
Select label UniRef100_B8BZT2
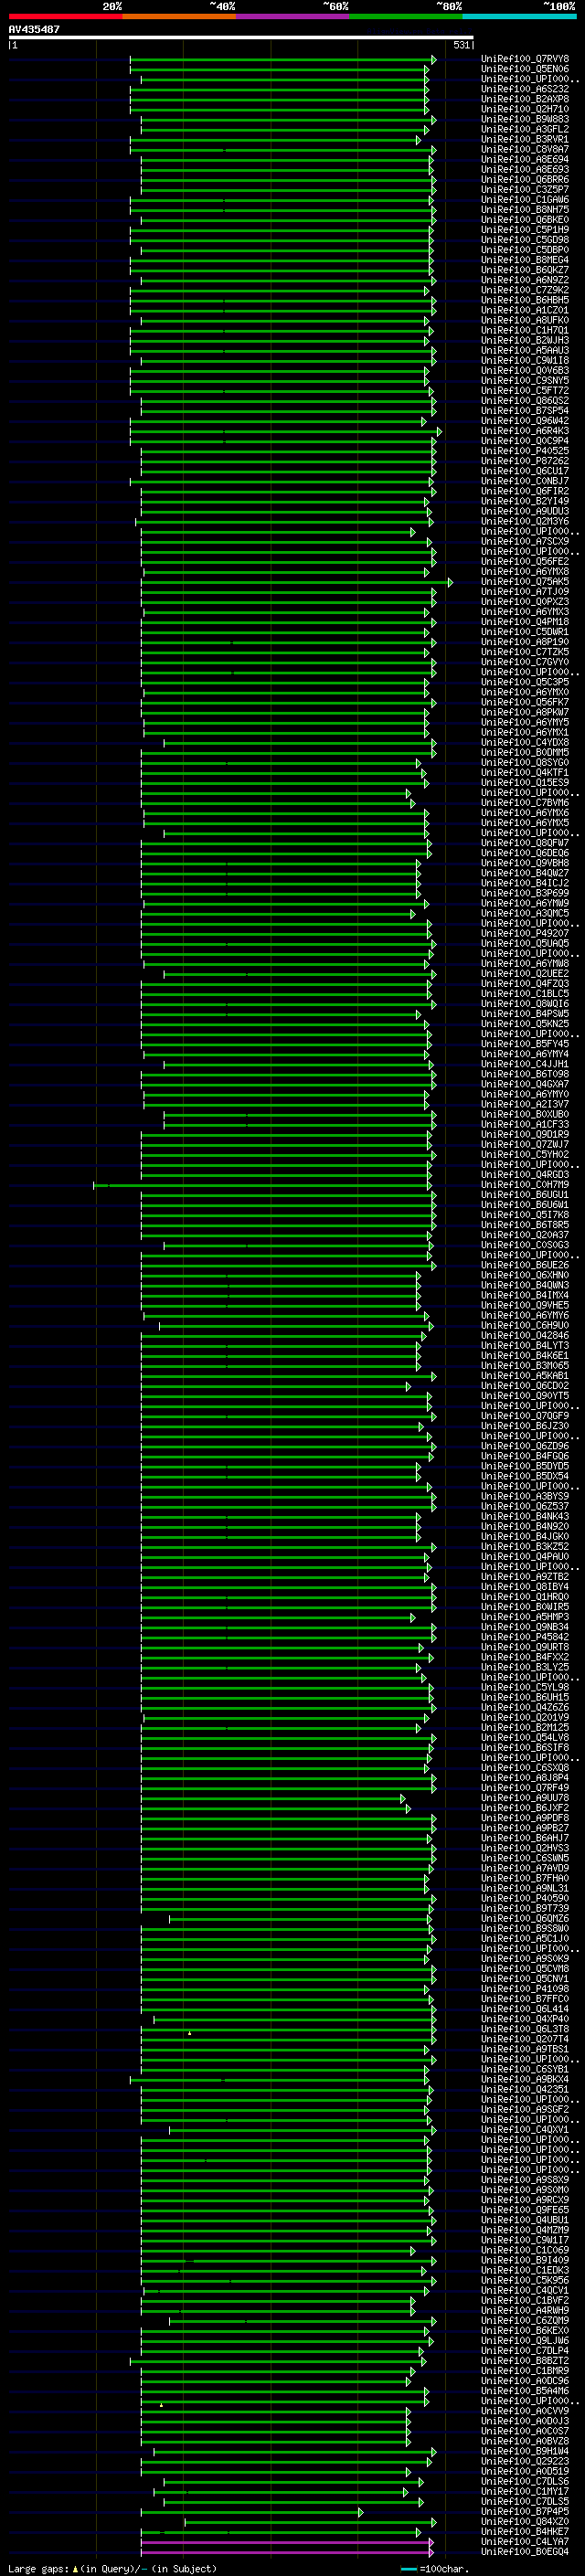click(x=524, y=2361)
